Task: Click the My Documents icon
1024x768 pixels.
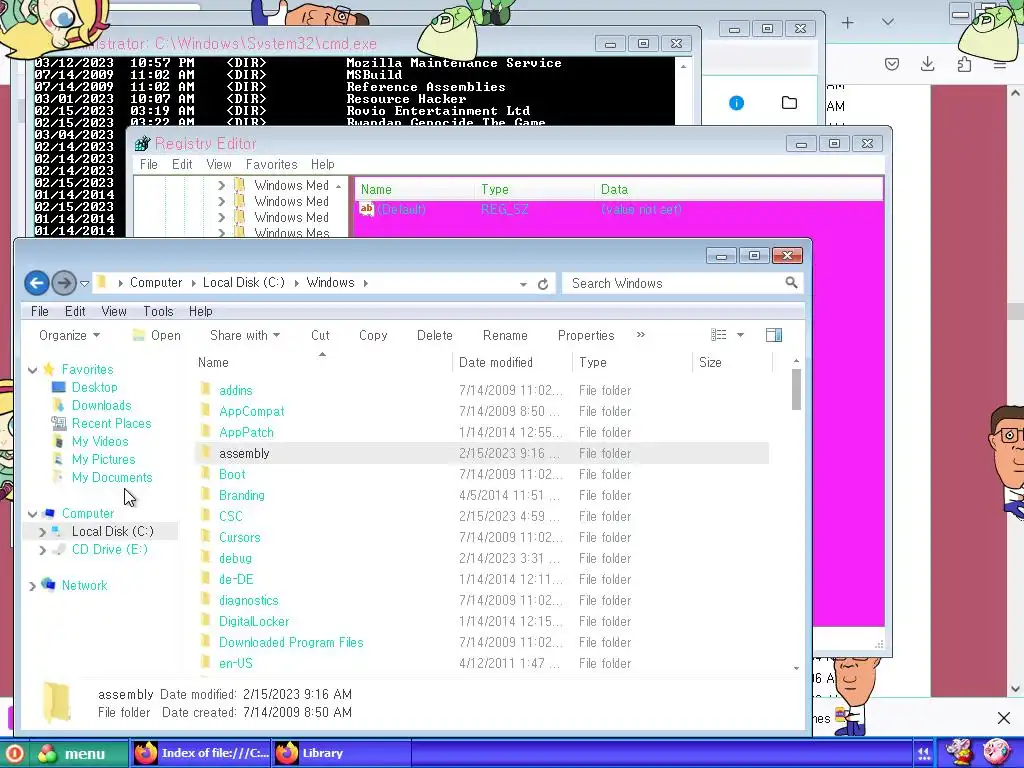Action: (x=58, y=477)
